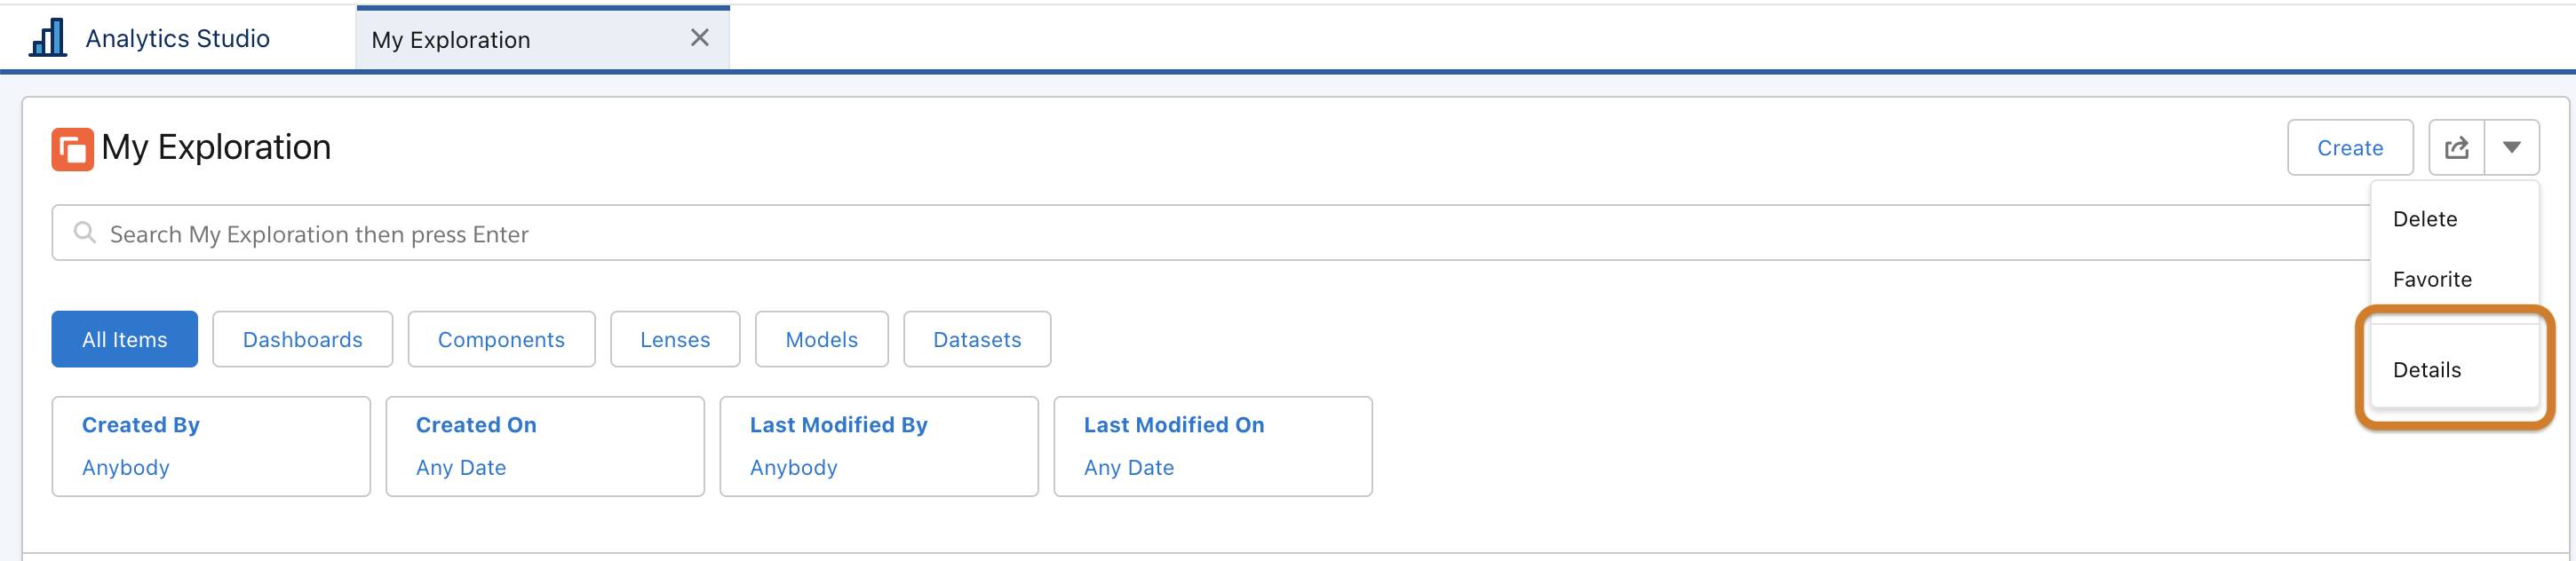
Task: Filter by Dashboards
Action: (303, 339)
